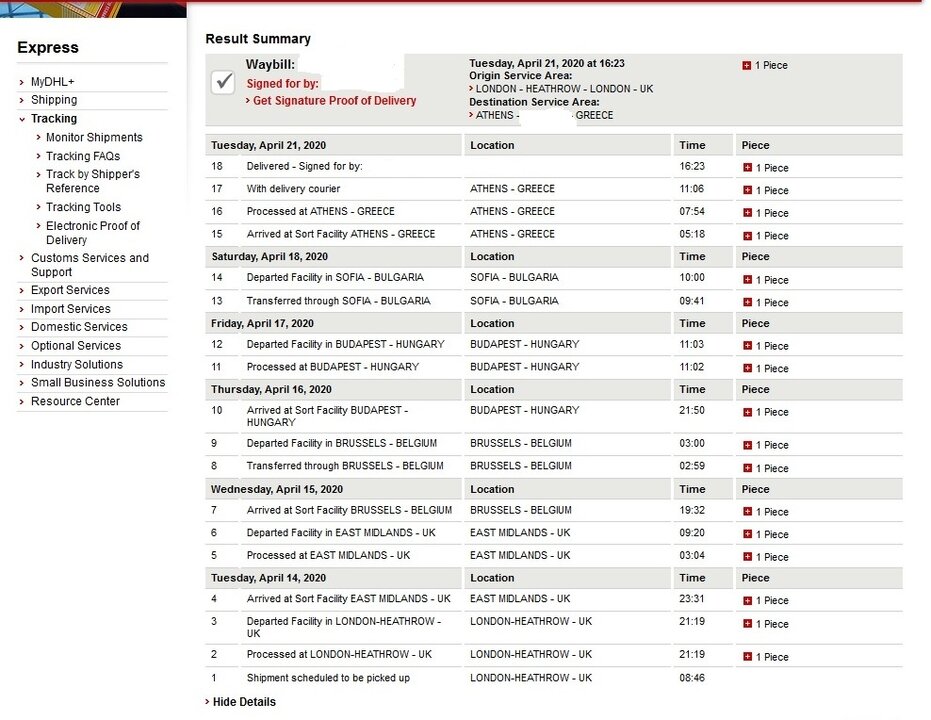Expand the Optional Services arrow
931x720 pixels.
coord(22,346)
